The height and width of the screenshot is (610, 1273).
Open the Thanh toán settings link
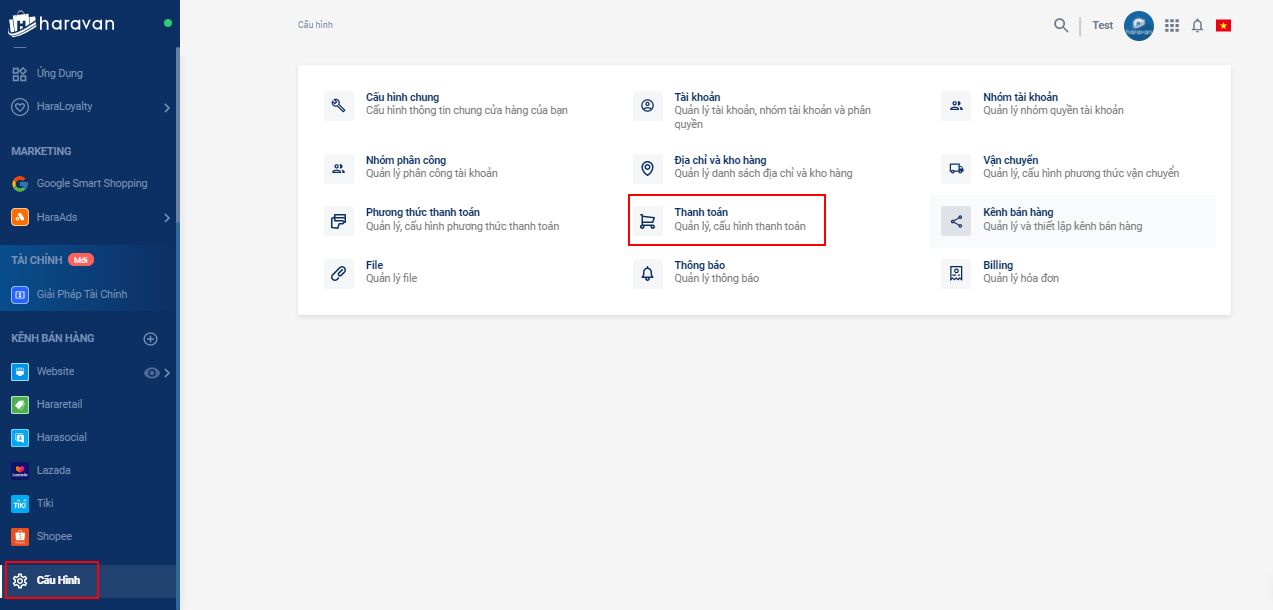tap(701, 212)
